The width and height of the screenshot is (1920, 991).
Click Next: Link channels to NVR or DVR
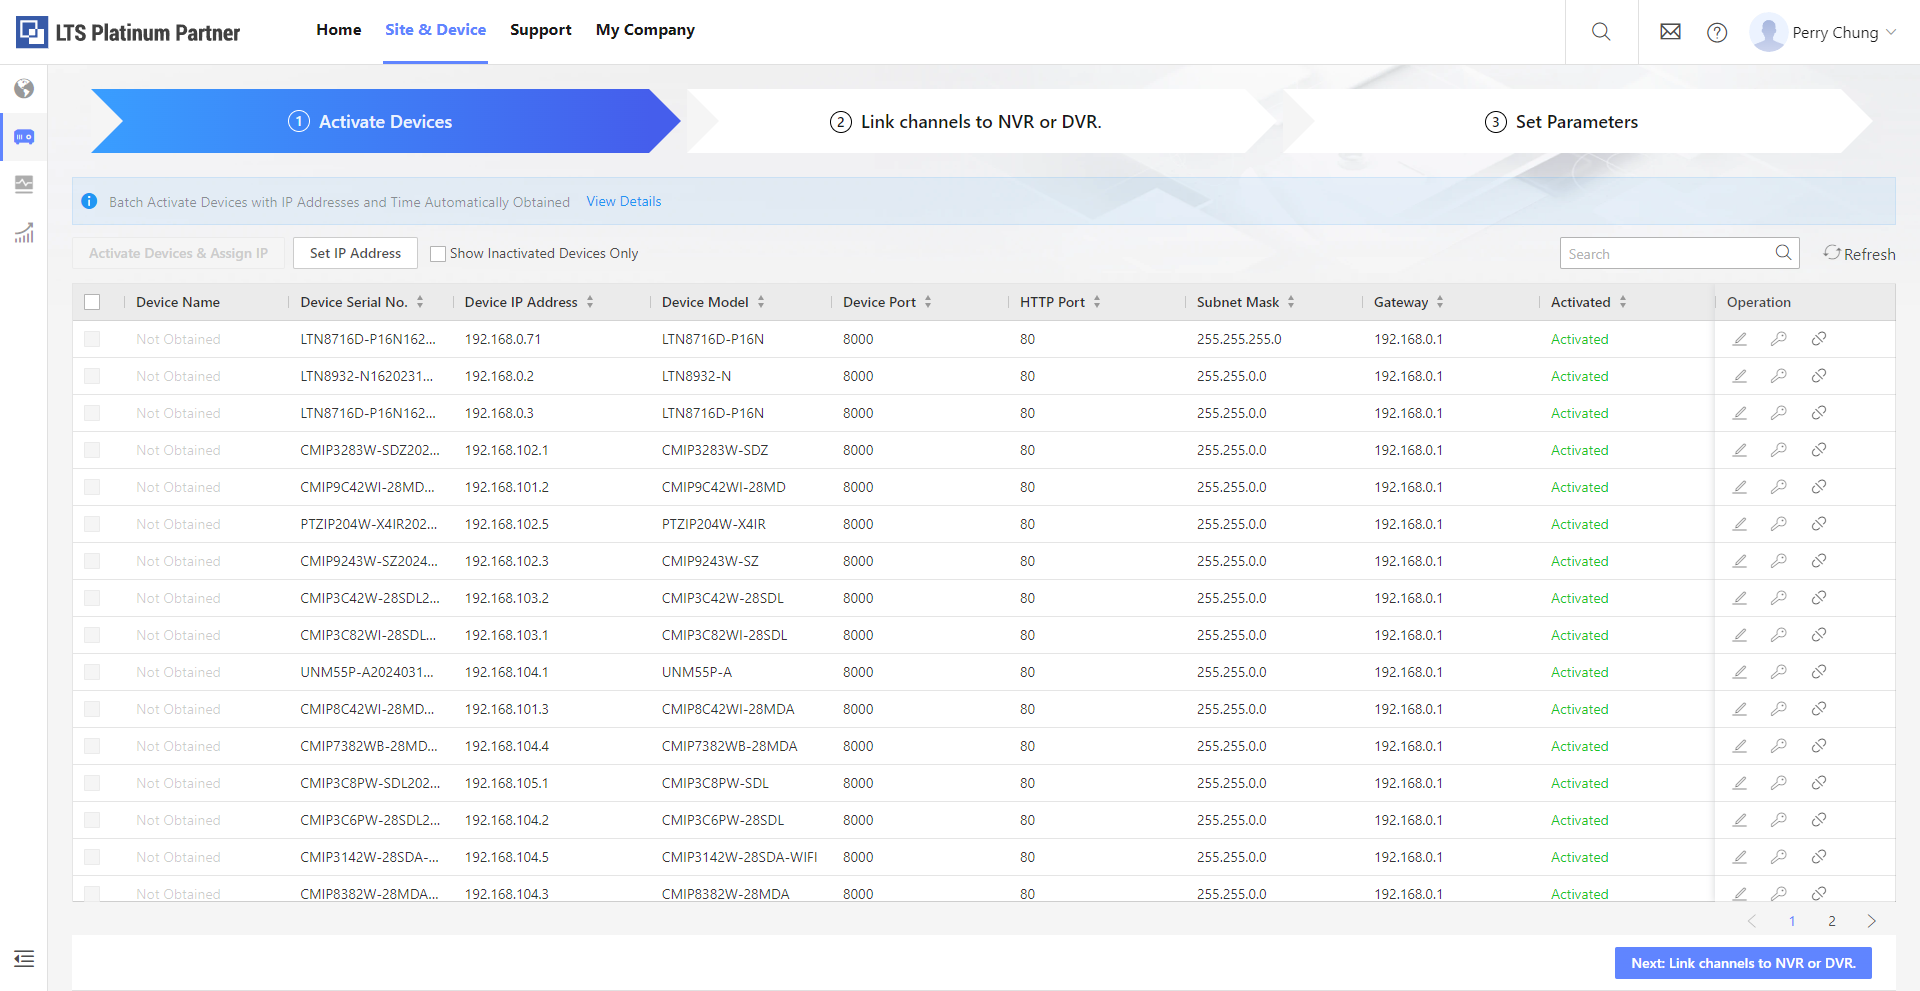(x=1742, y=963)
